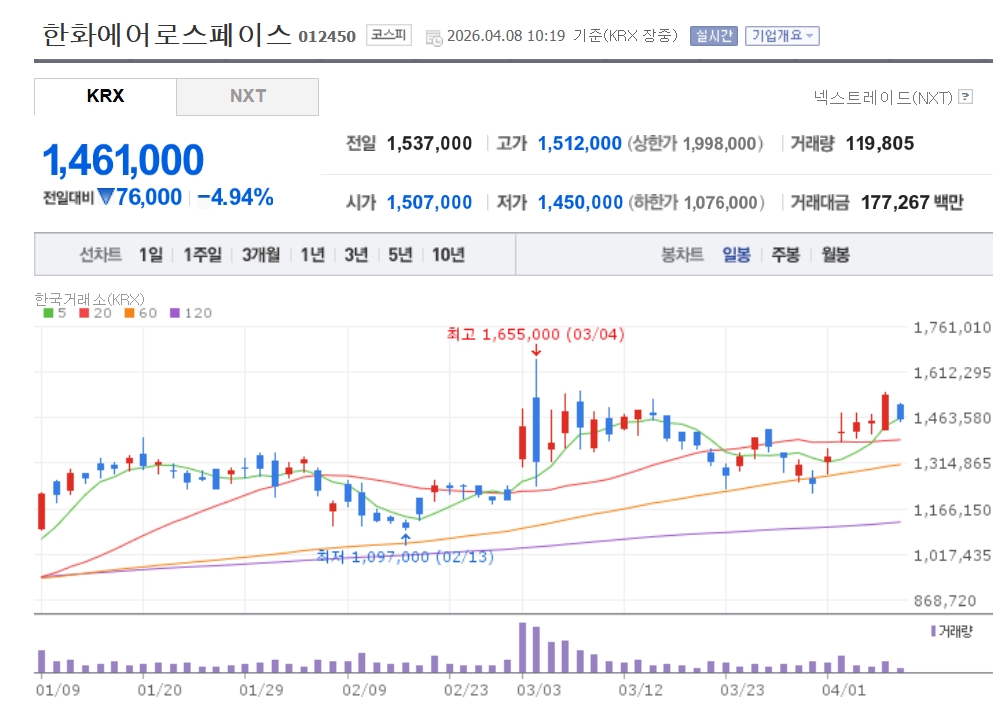Click the 최저 1,097,000 (02/13) annotation
The height and width of the screenshot is (710, 993).
click(405, 557)
